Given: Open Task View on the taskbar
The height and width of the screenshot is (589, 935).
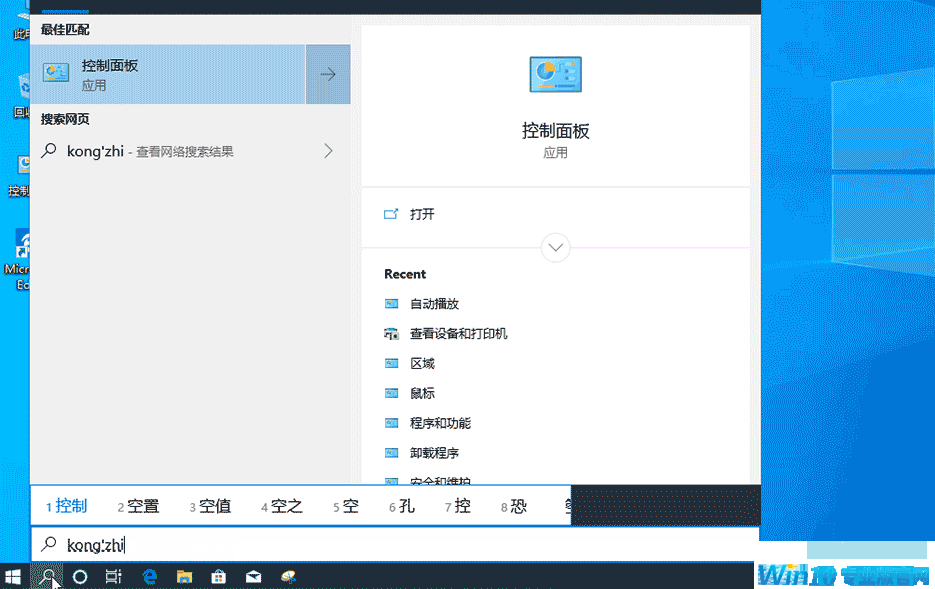Looking at the screenshot, I should pyautogui.click(x=113, y=576).
